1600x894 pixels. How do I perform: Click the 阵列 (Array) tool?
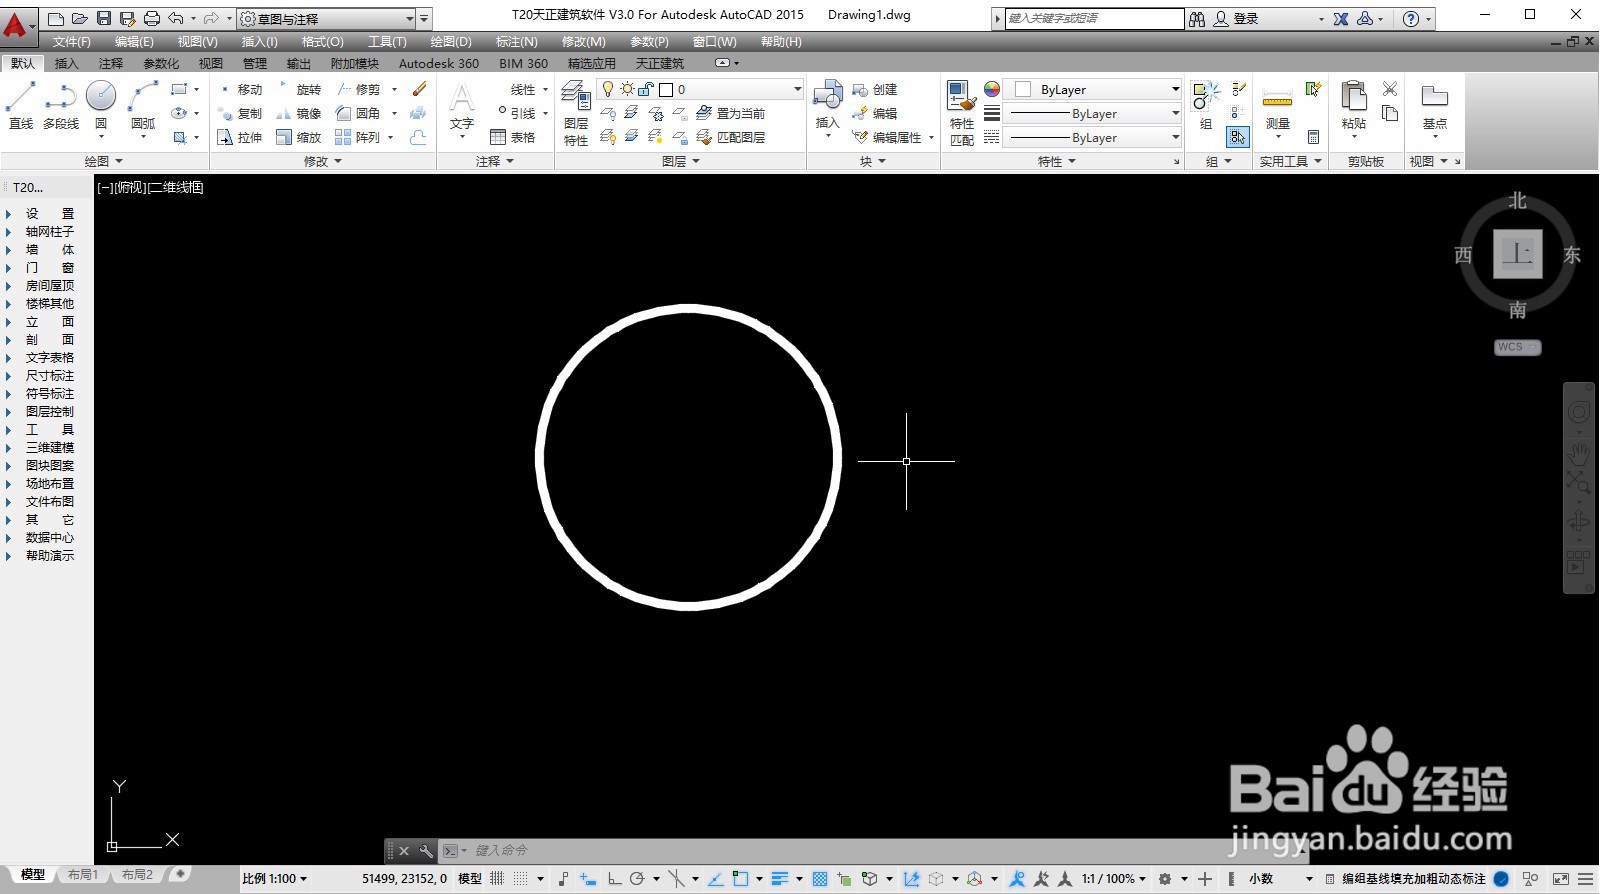pyautogui.click(x=358, y=137)
